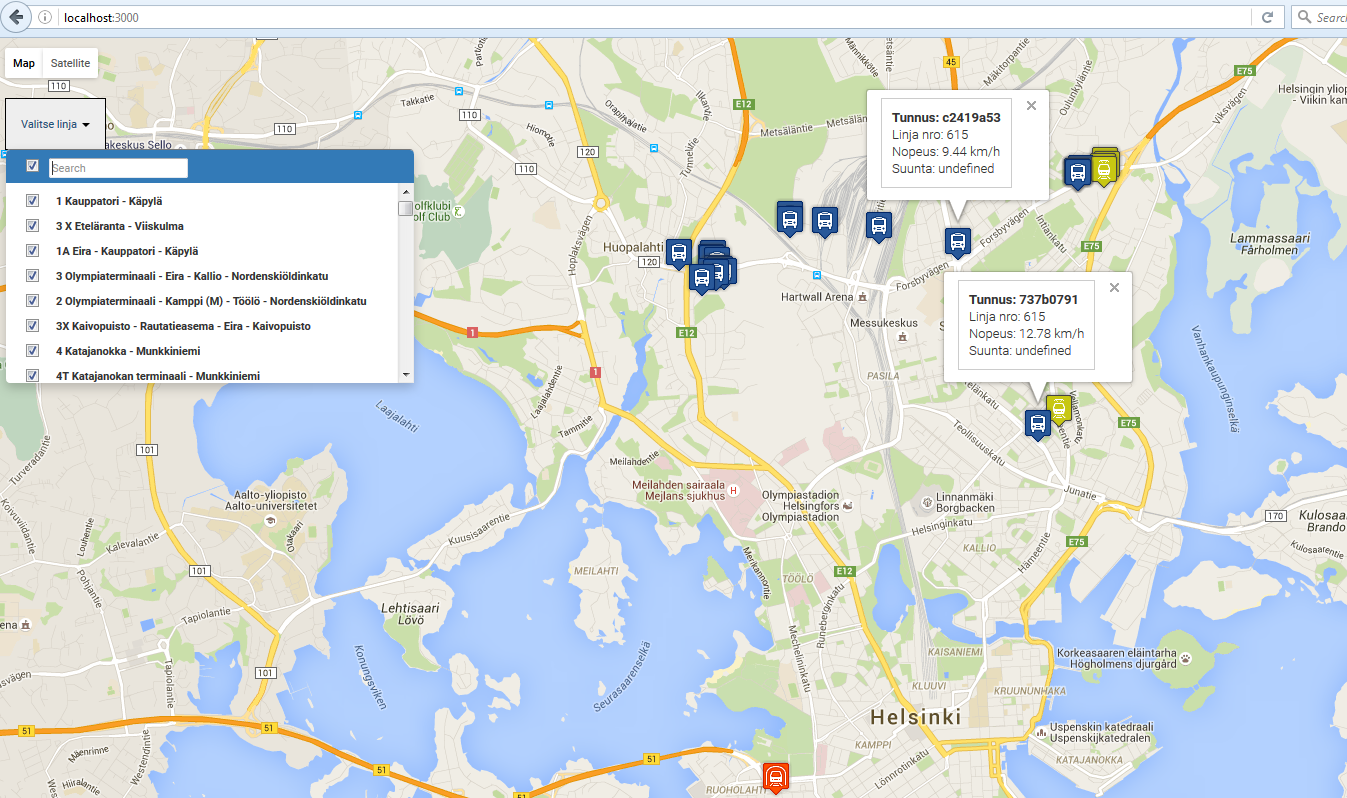Switch to the Satellite view tab
This screenshot has height=798, width=1347.
tap(70, 63)
